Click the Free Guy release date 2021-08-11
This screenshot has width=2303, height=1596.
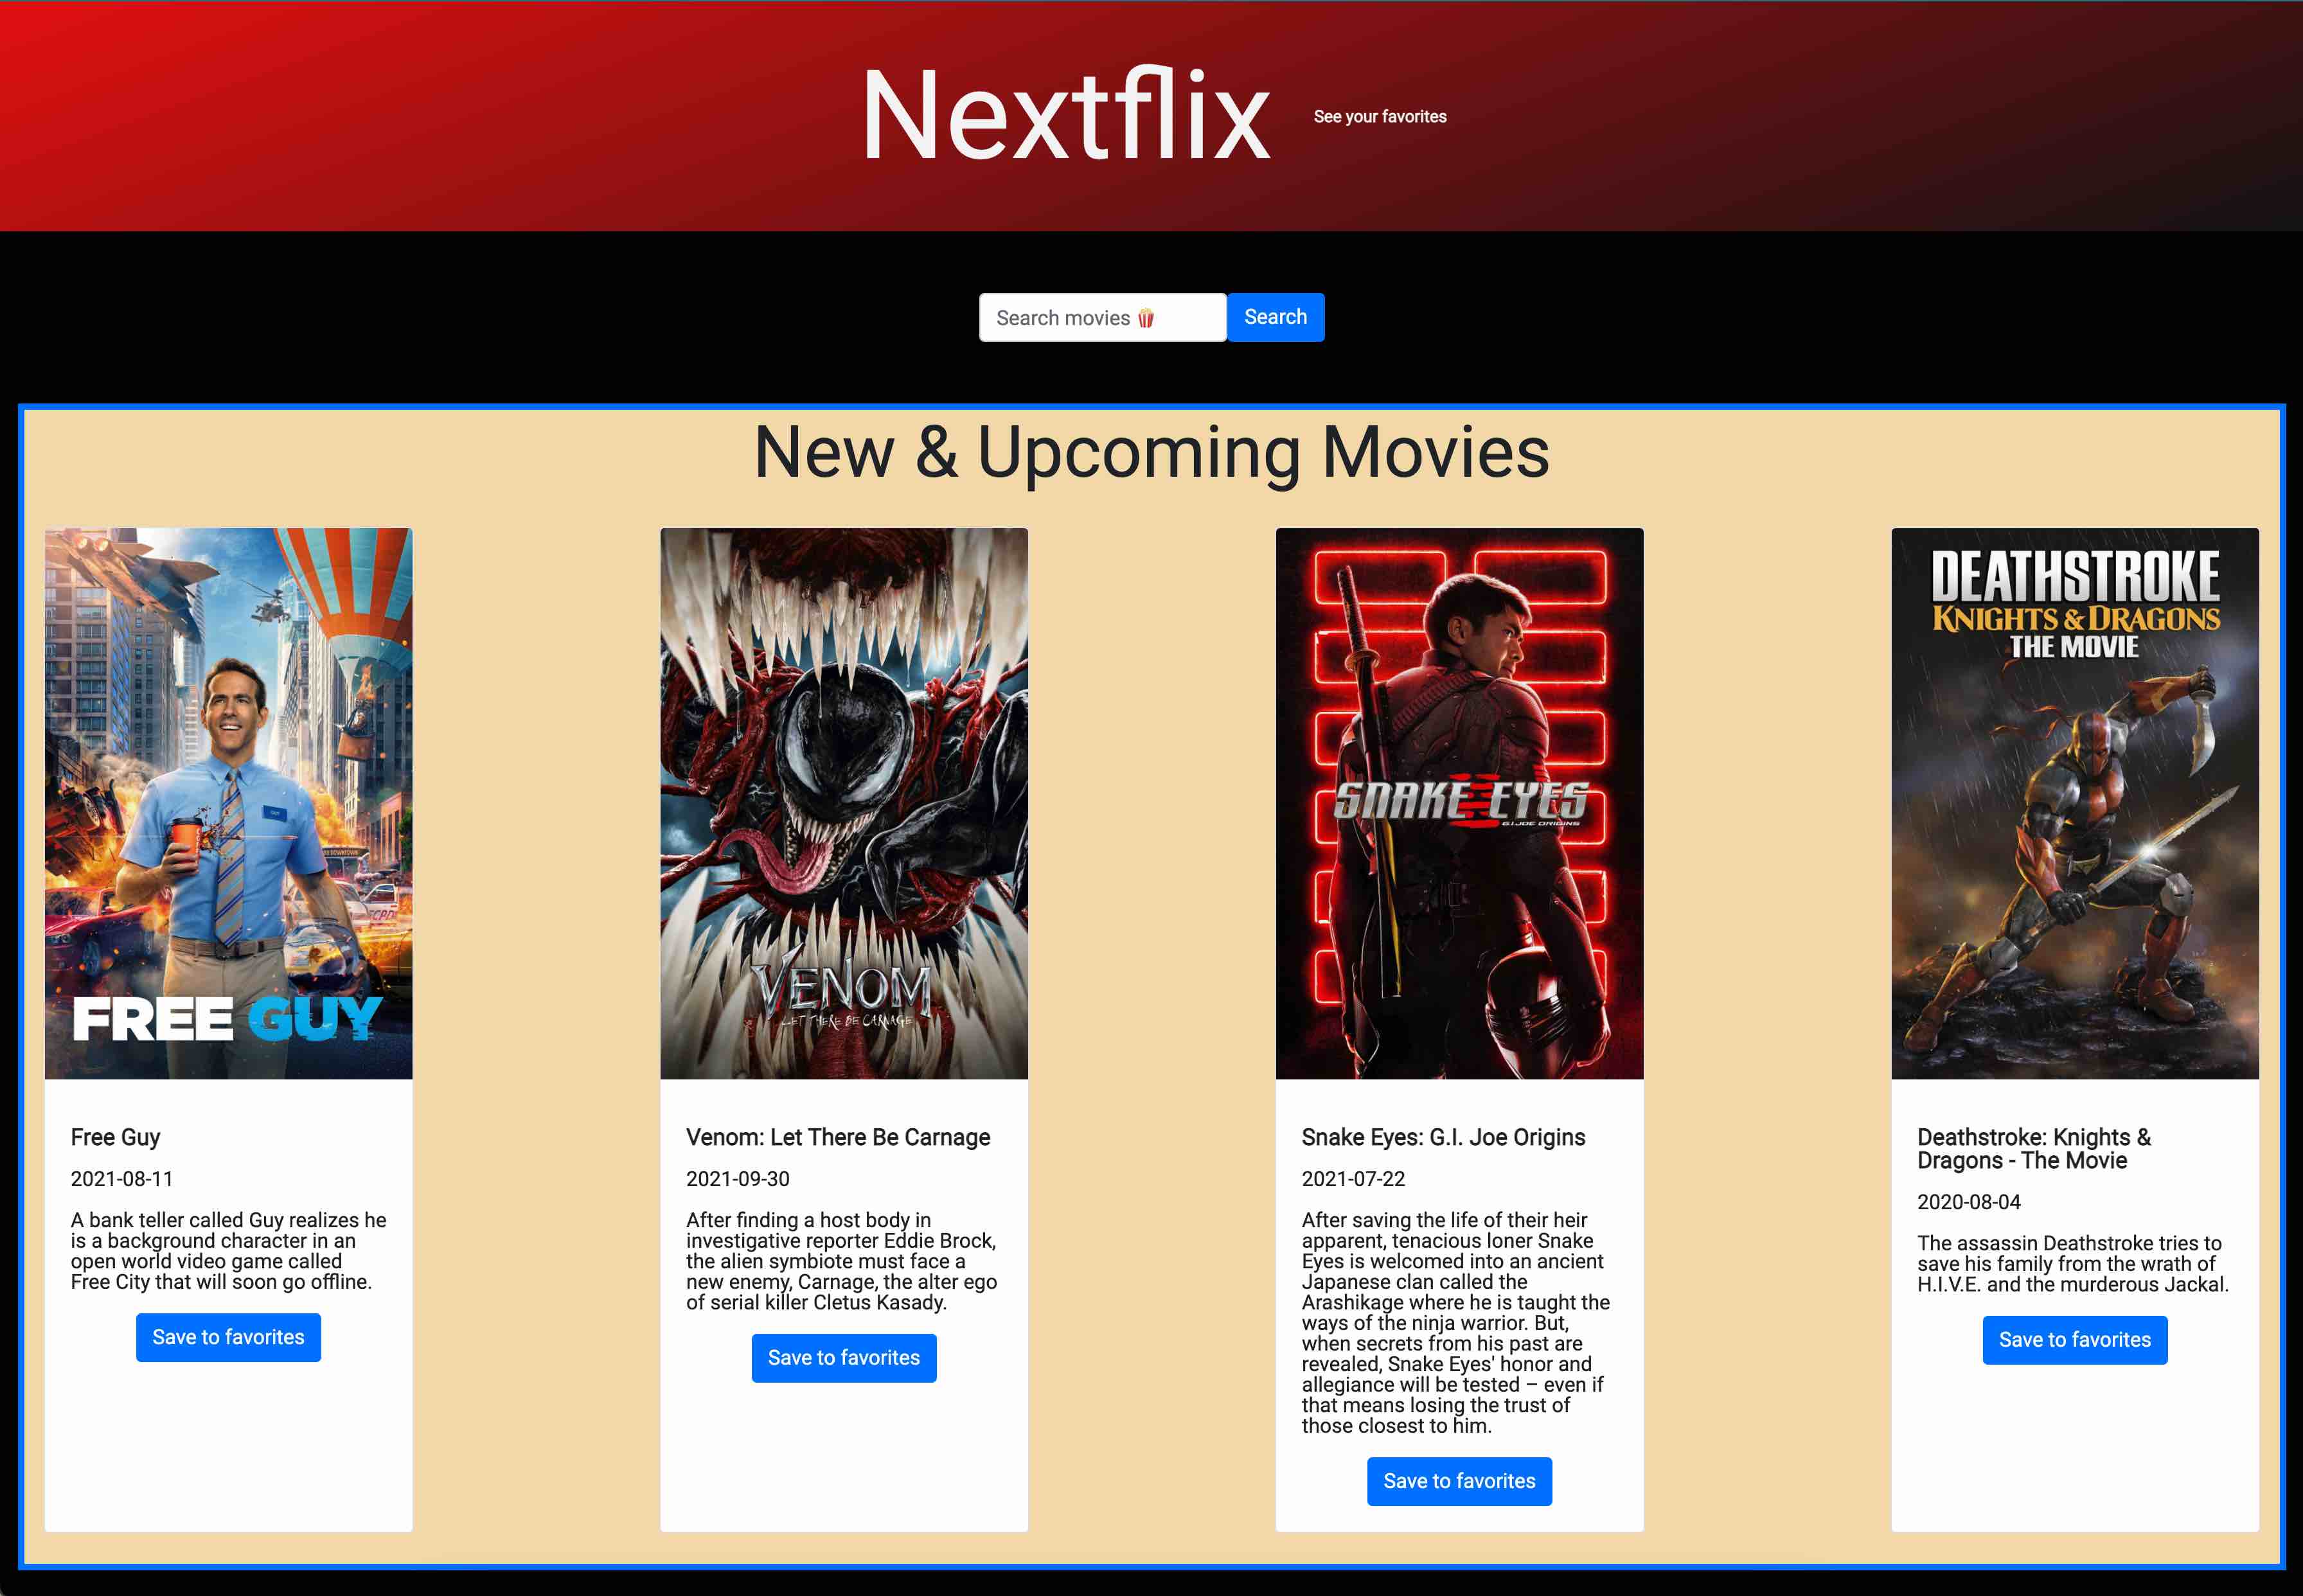point(121,1179)
